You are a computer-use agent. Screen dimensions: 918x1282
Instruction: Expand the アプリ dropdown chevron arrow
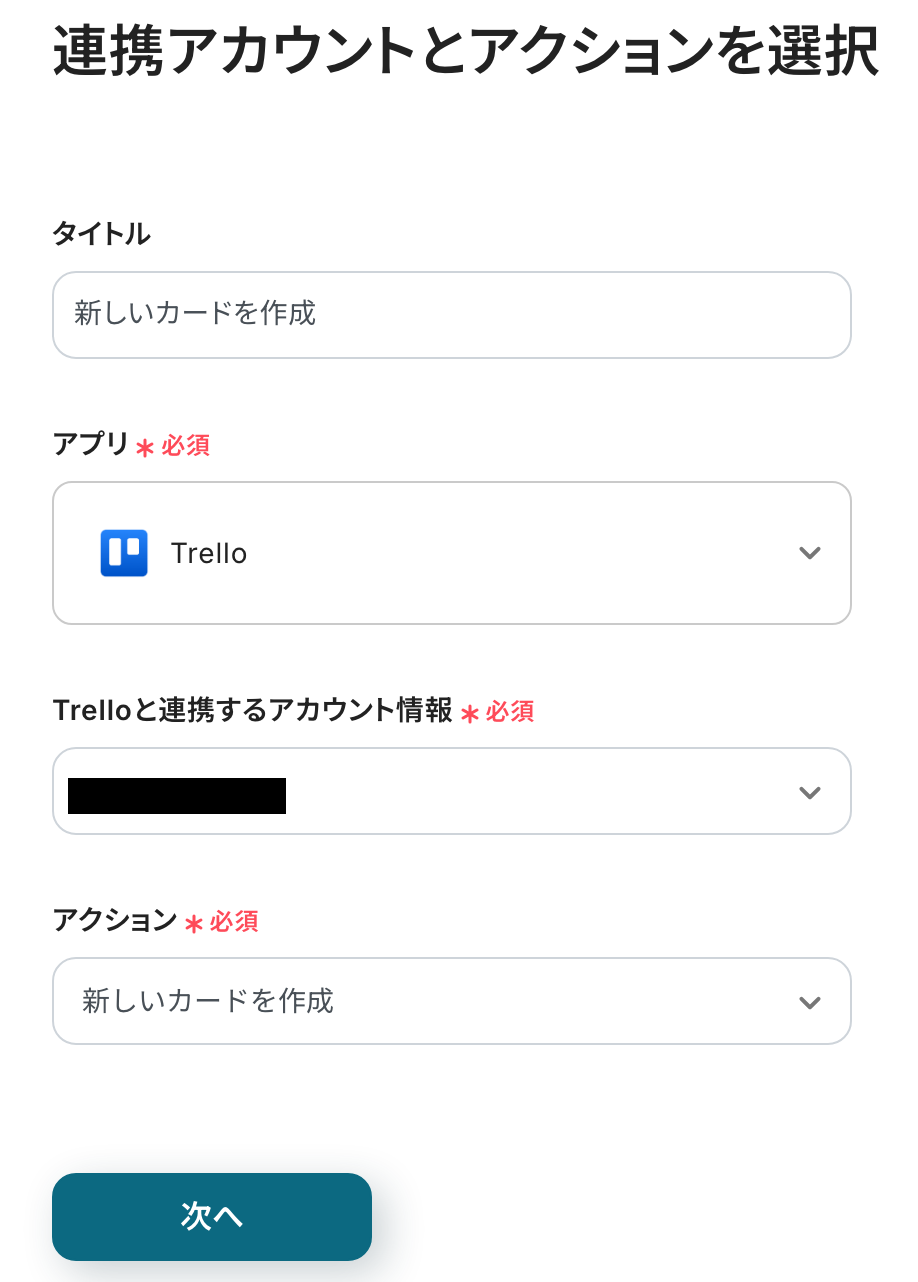[810, 553]
